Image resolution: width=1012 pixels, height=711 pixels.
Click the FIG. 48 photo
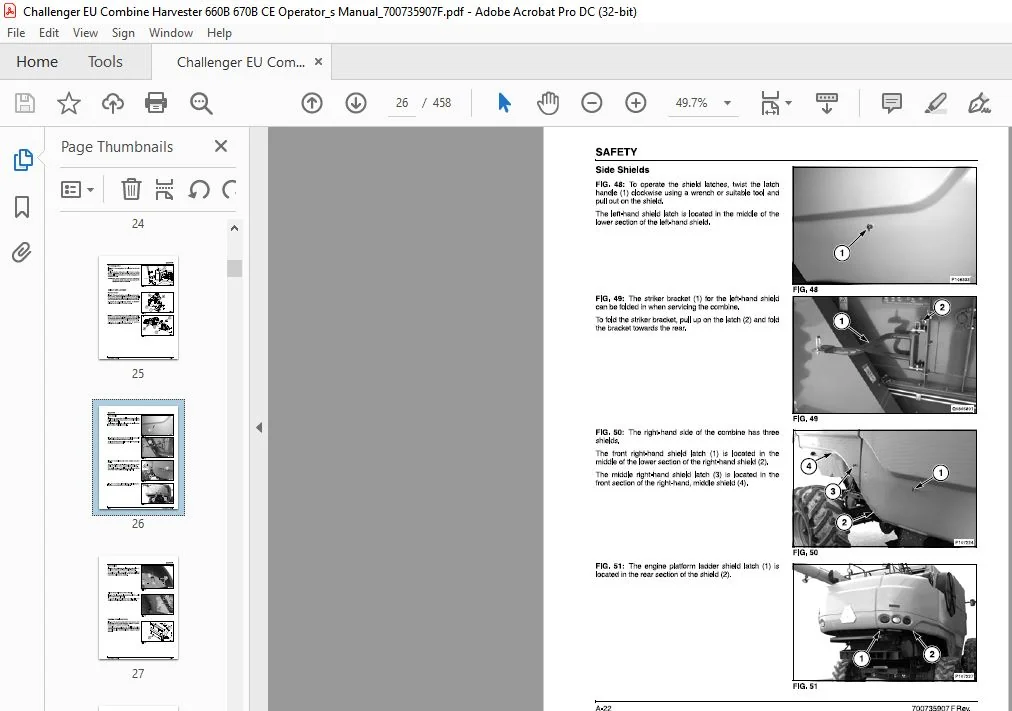[x=884, y=225]
